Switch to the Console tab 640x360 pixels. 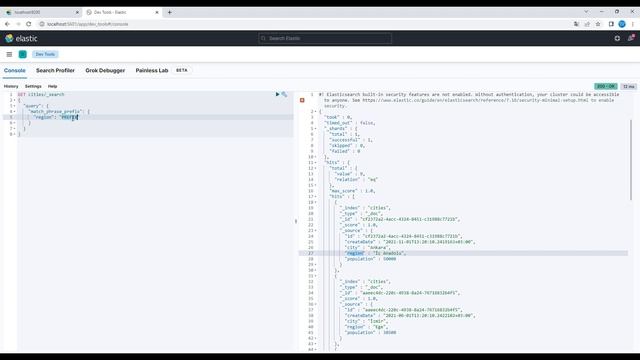tap(15, 71)
